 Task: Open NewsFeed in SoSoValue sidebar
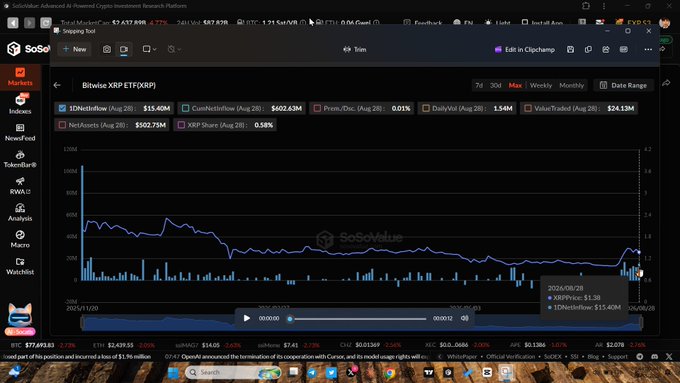click(20, 132)
